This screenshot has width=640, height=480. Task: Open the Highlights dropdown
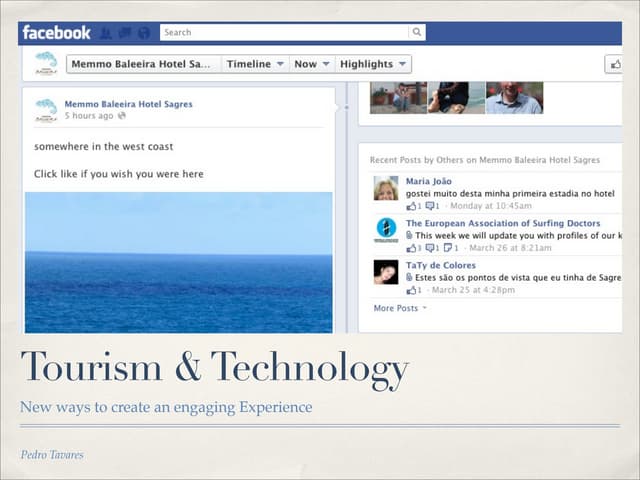[373, 64]
